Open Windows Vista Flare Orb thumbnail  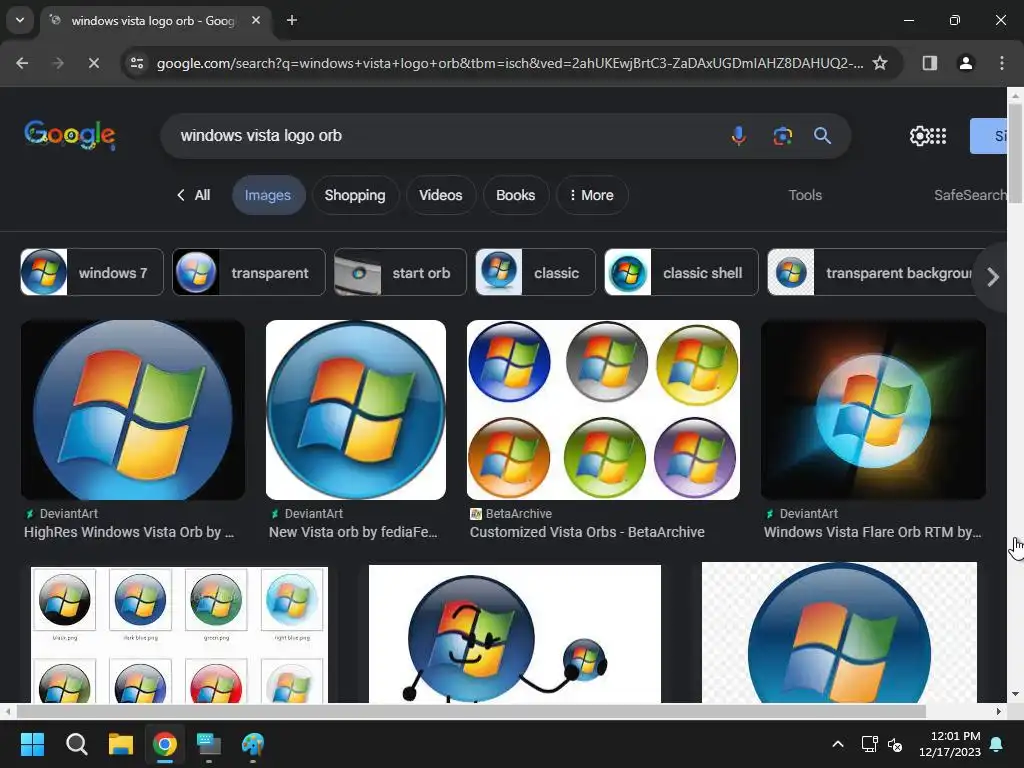[x=873, y=409]
